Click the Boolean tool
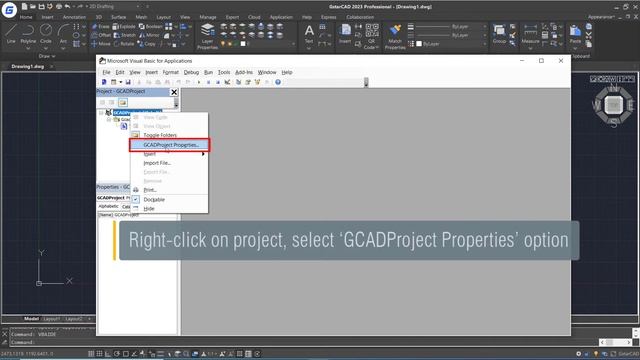The width and height of the screenshot is (640, 360). coord(150,27)
